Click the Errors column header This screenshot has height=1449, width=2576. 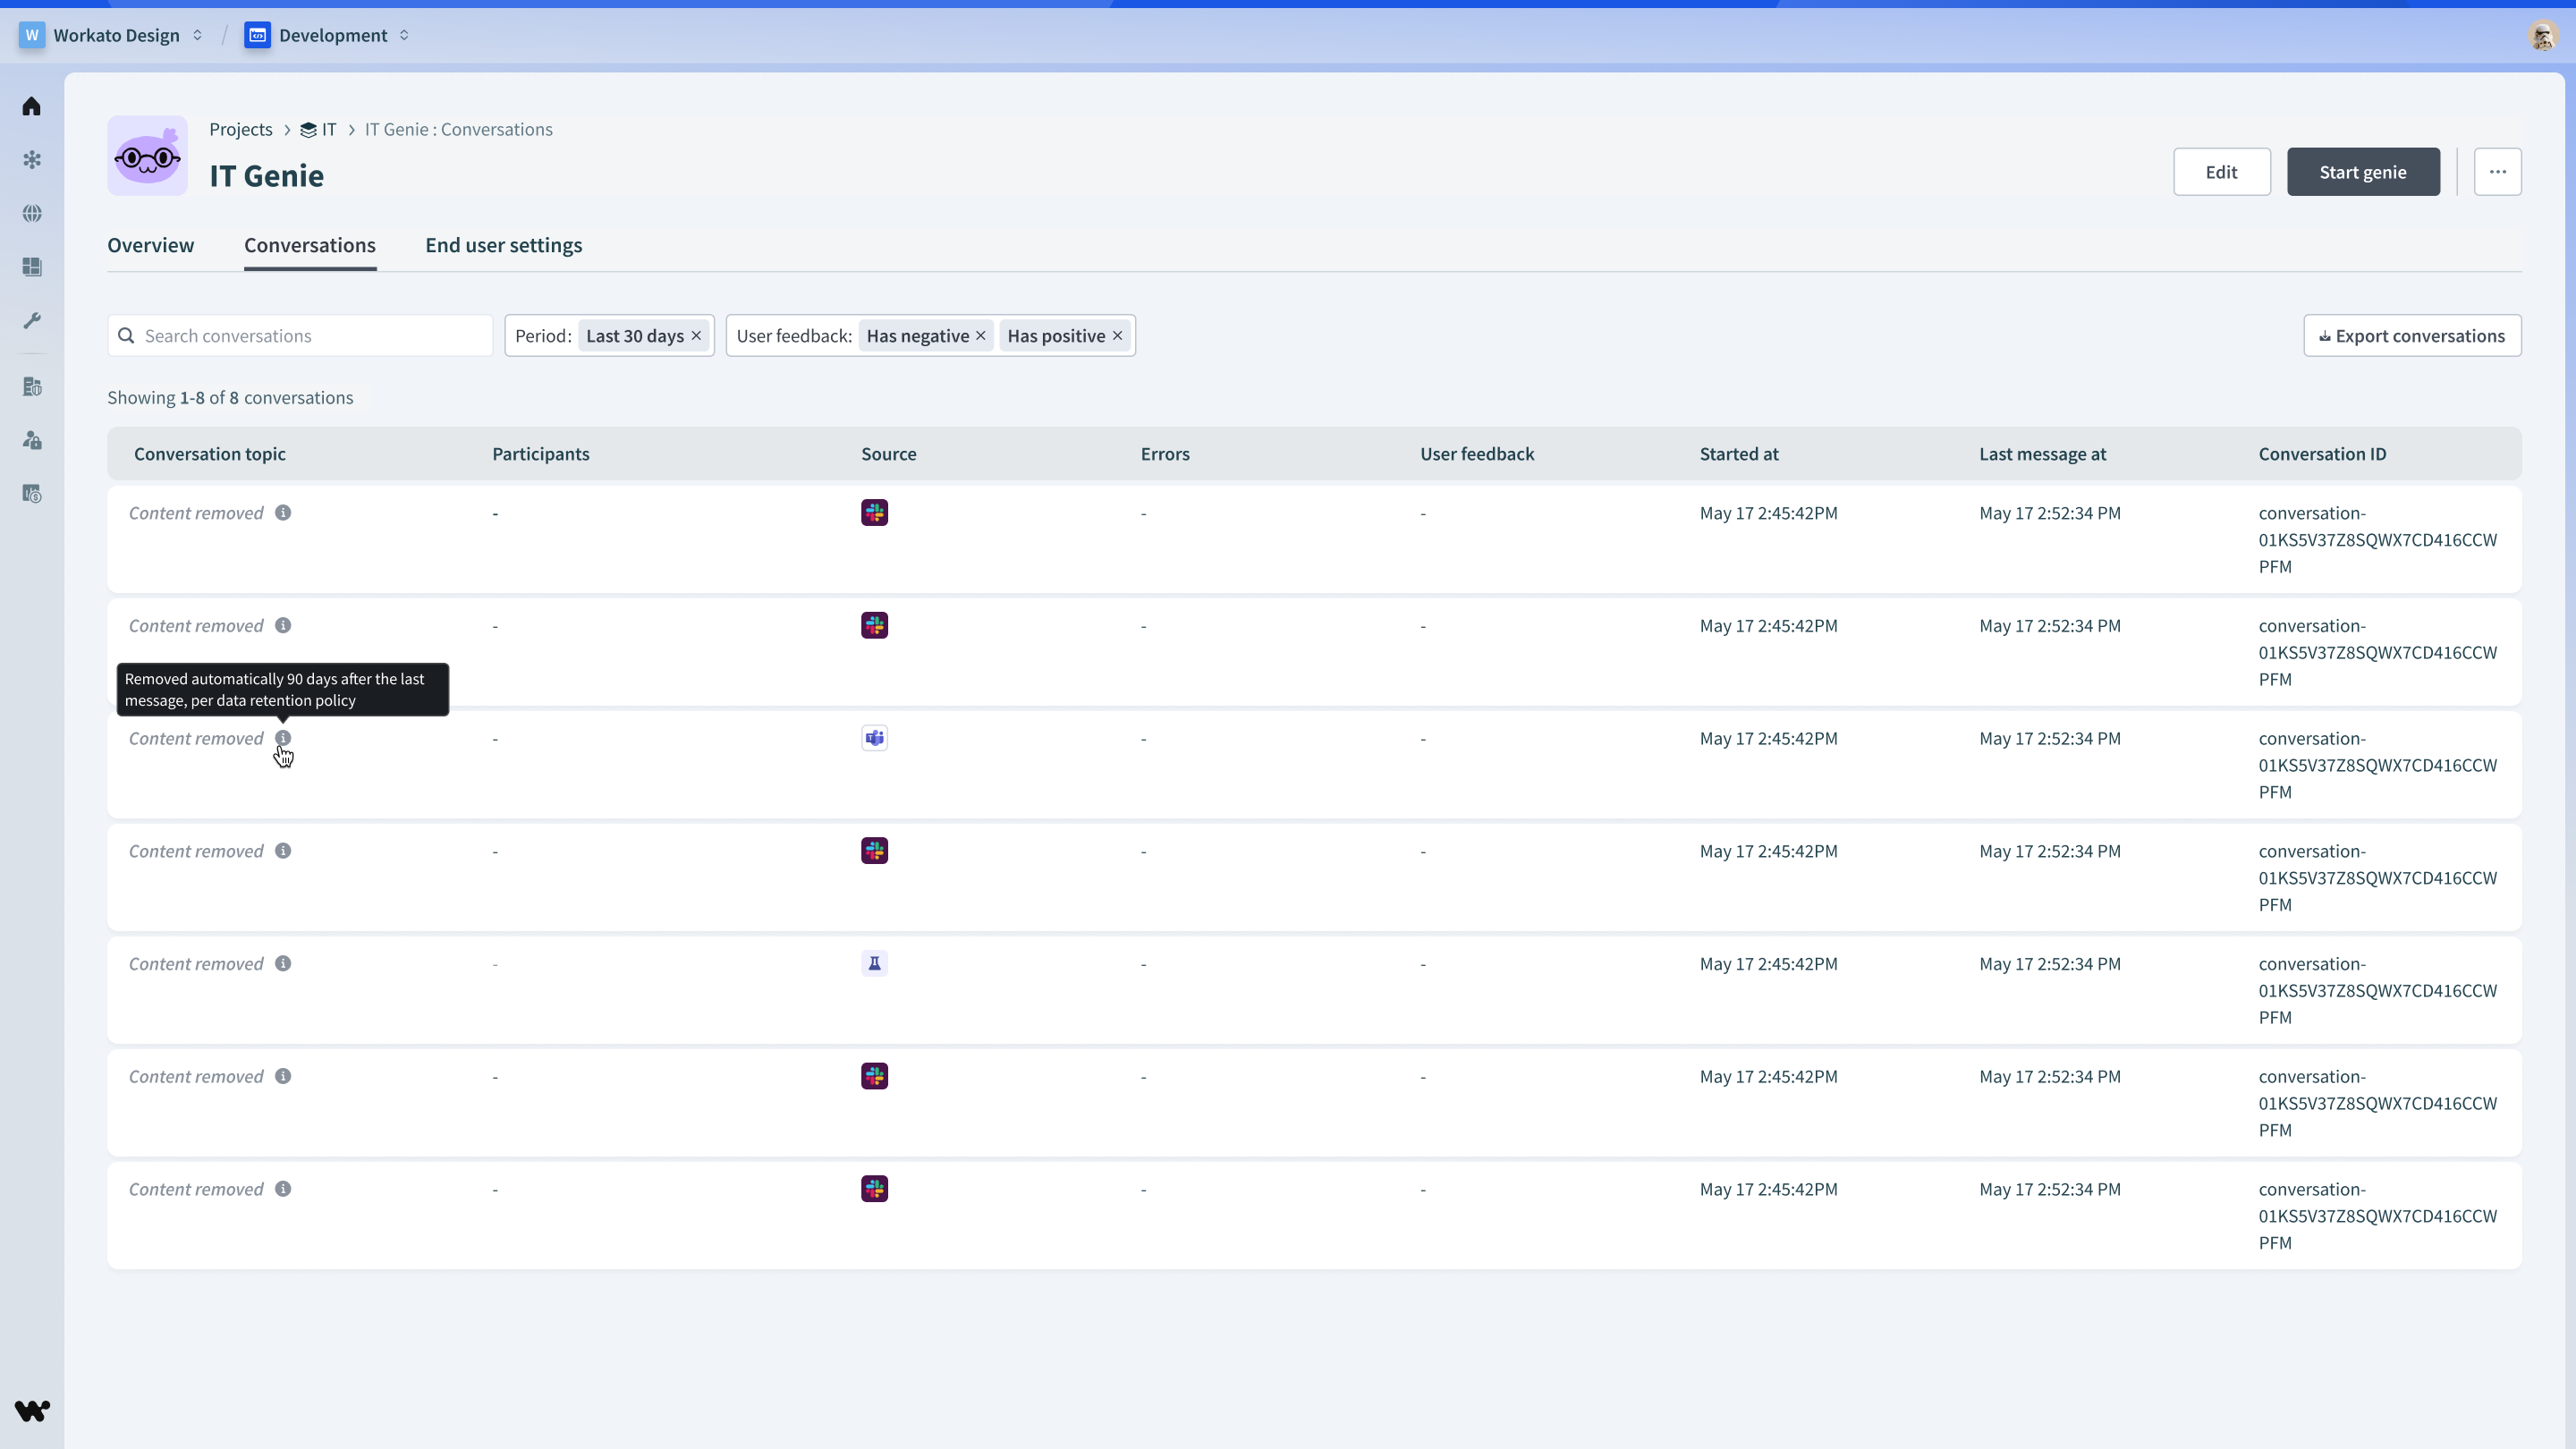(x=1165, y=454)
